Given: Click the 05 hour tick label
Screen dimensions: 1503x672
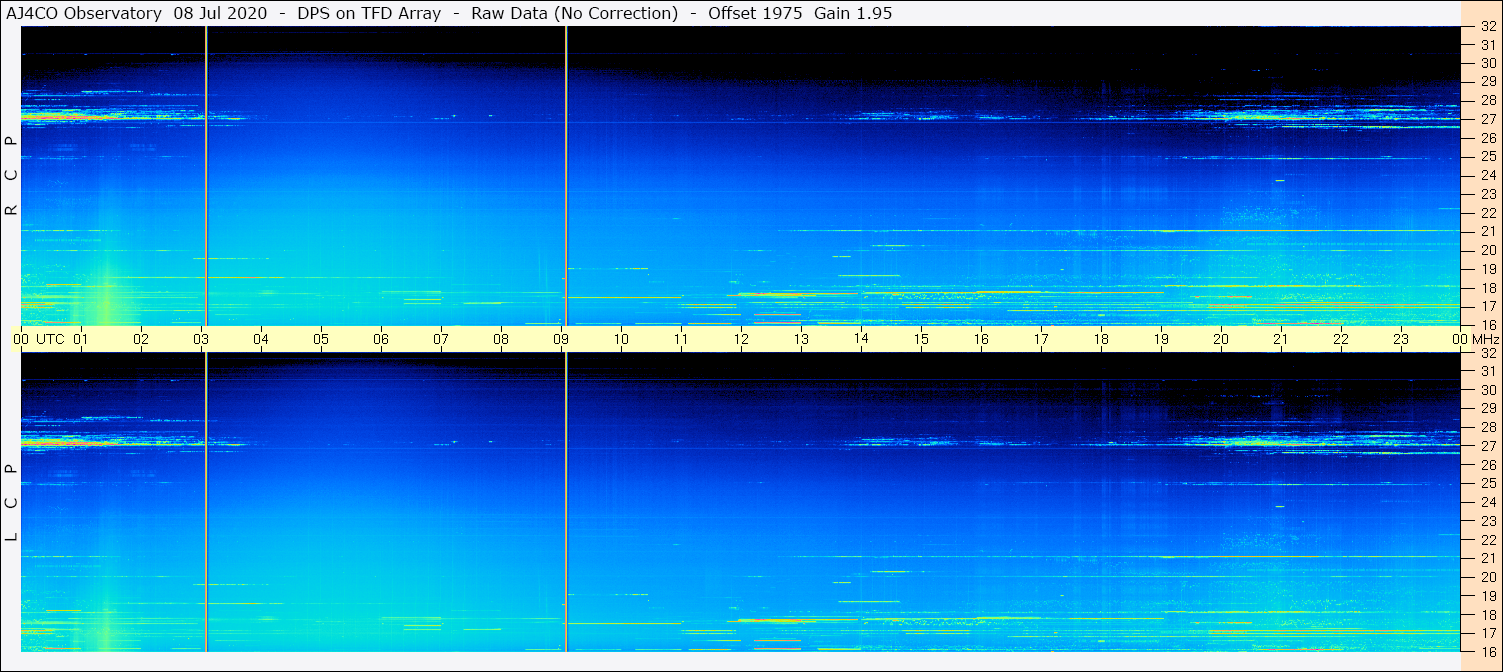Looking at the screenshot, I should 321,339.
